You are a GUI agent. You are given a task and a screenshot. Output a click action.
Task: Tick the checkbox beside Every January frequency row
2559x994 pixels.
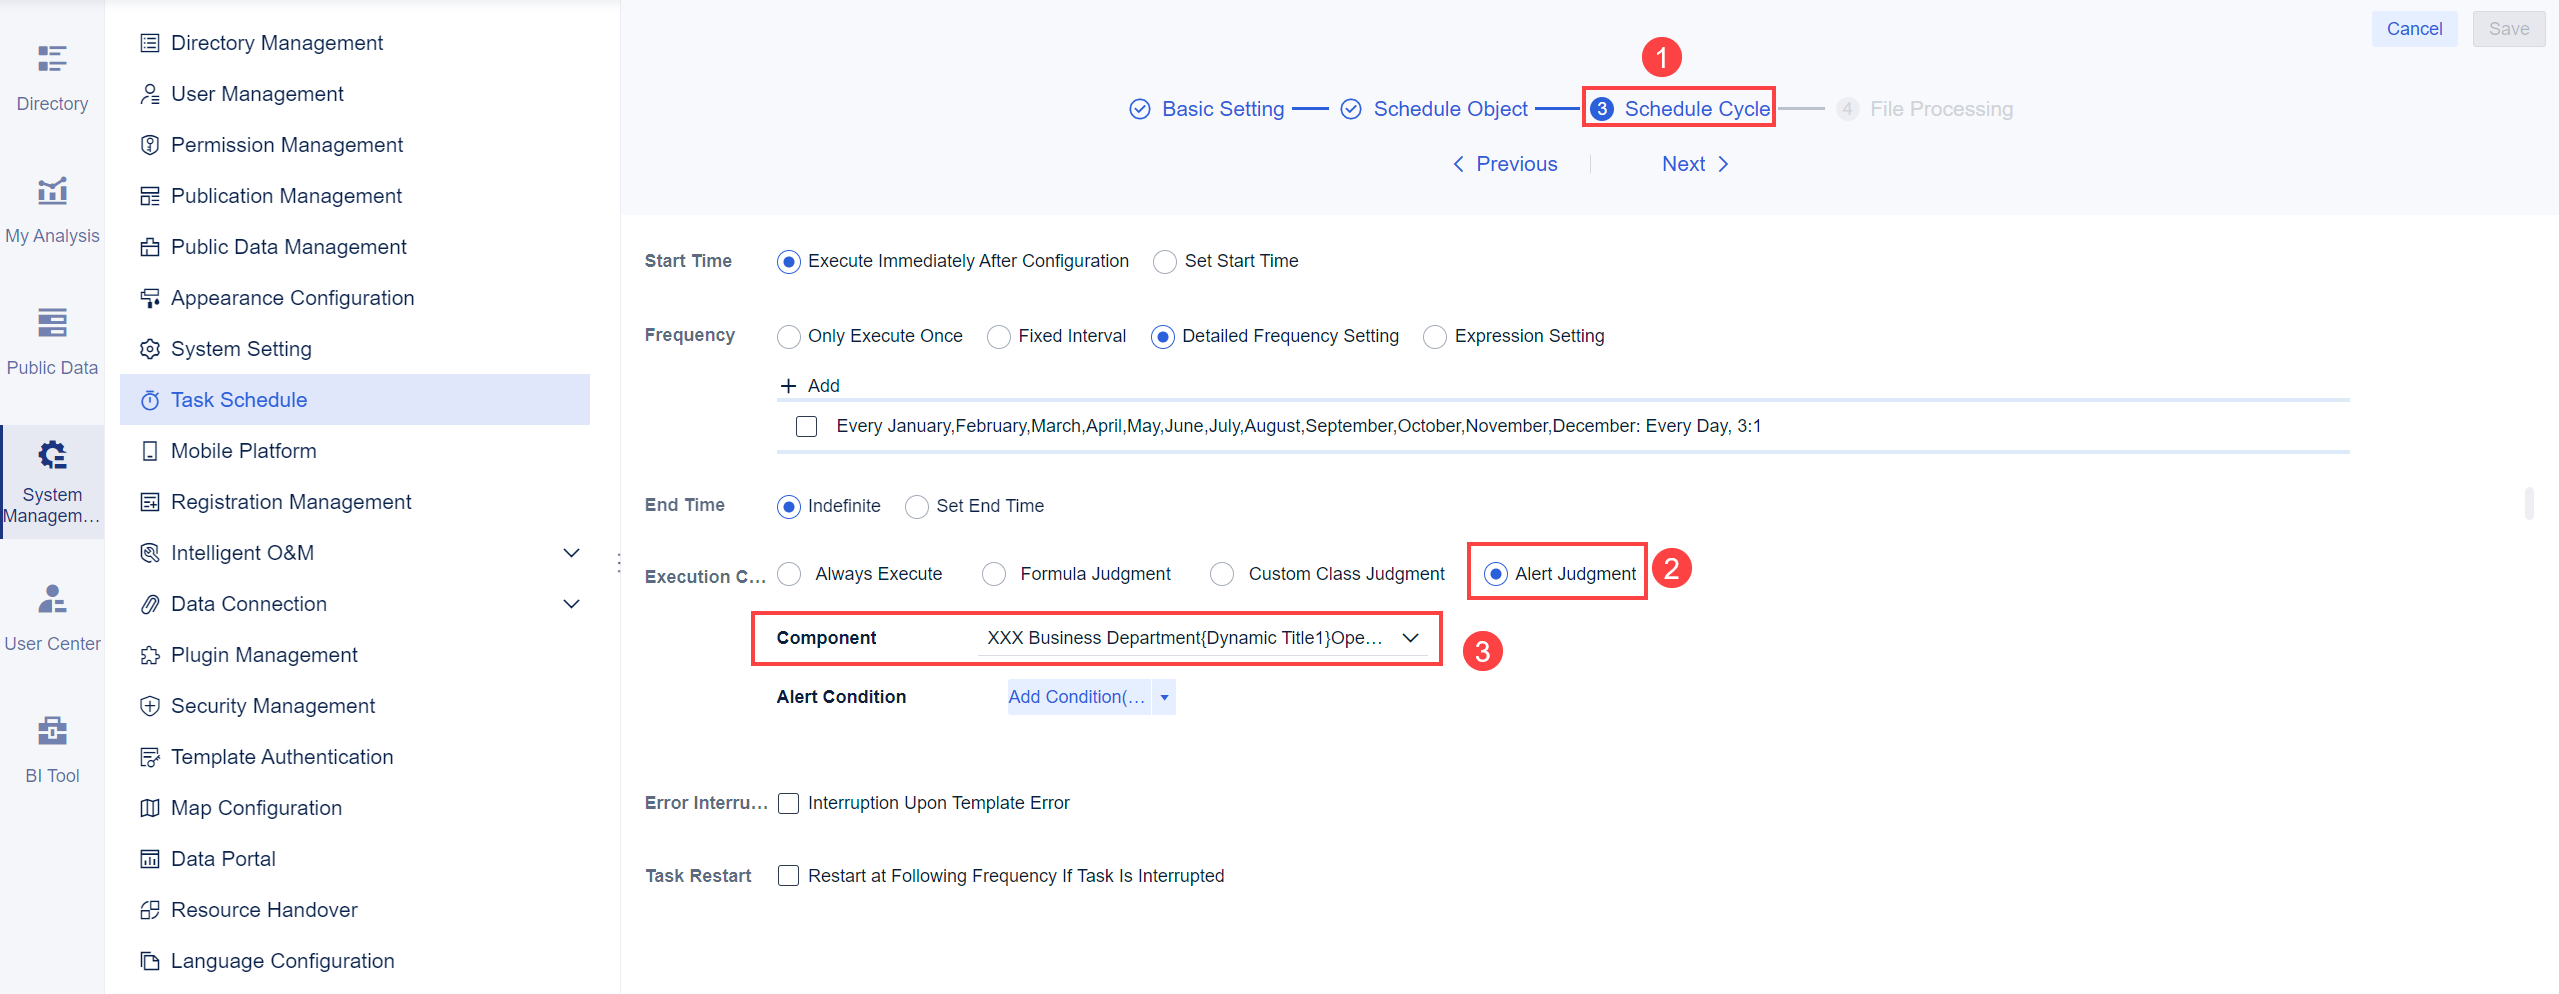[x=806, y=427]
